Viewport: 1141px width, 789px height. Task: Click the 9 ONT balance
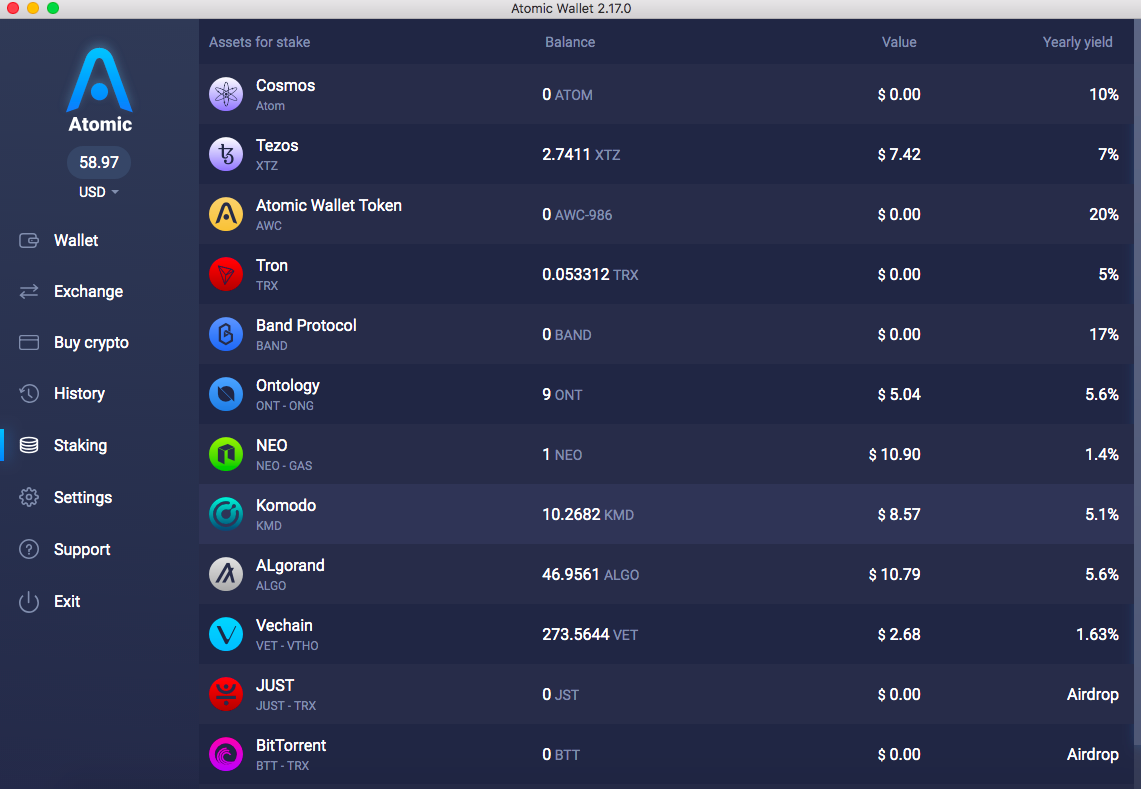pyautogui.click(x=562, y=394)
